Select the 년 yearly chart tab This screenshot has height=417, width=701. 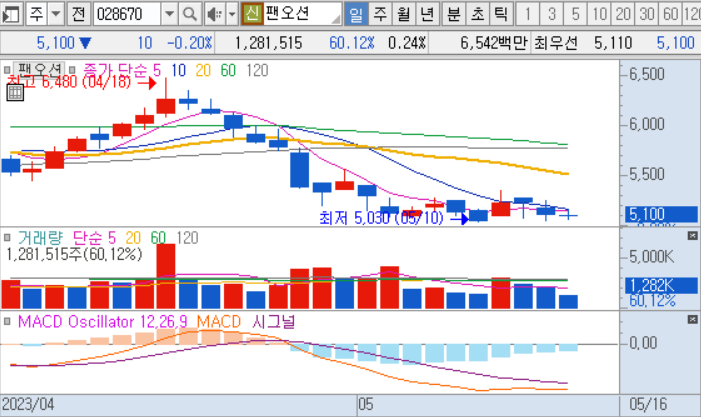(x=427, y=14)
